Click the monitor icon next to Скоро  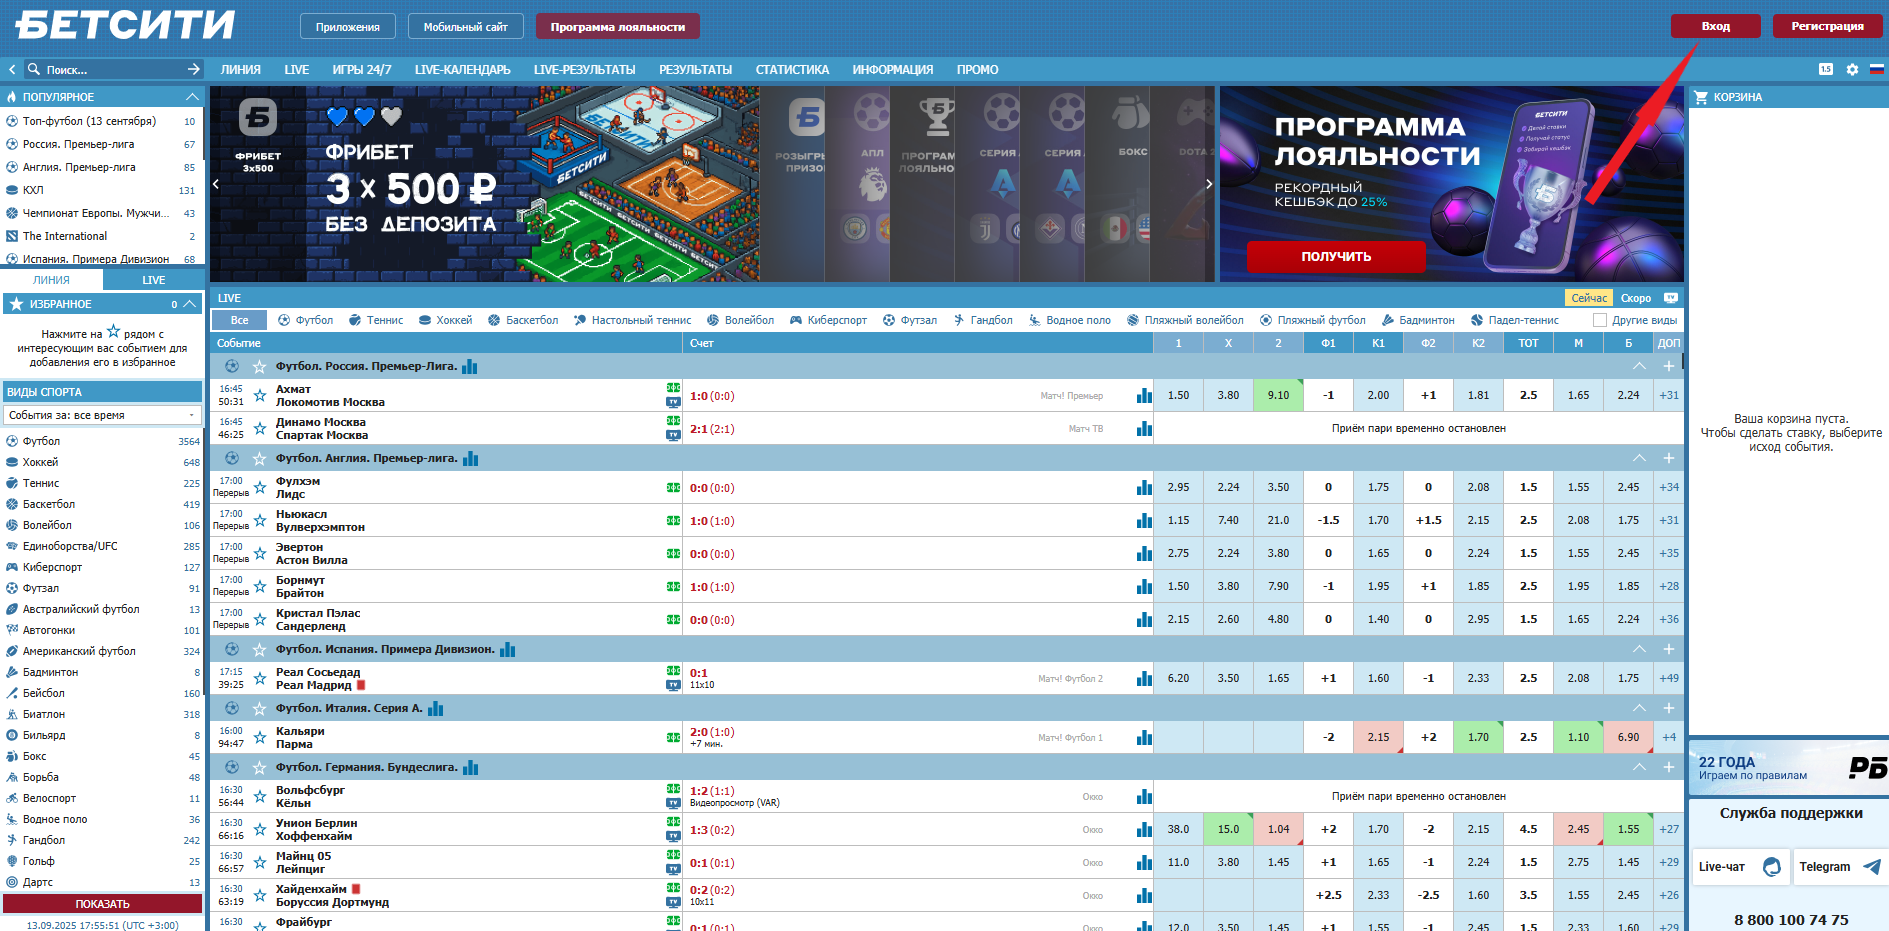1670,298
